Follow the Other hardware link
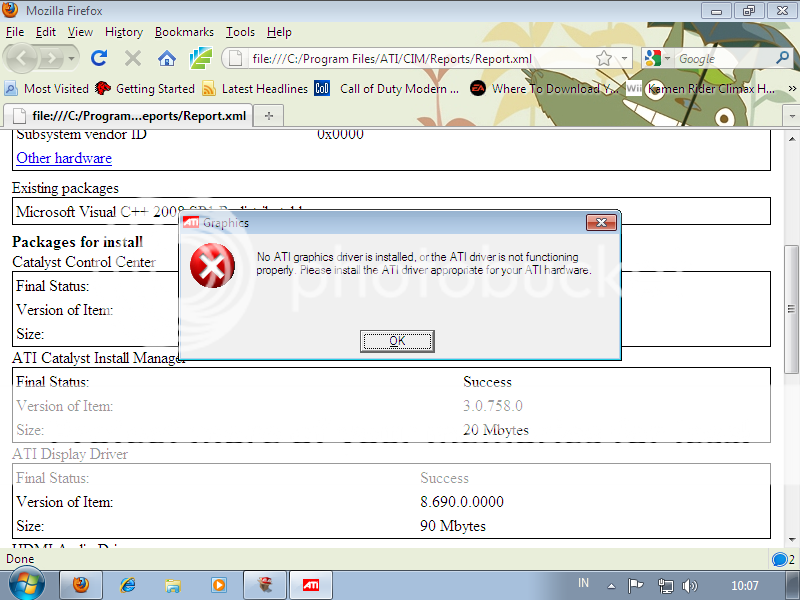800x600 pixels. coord(63,158)
